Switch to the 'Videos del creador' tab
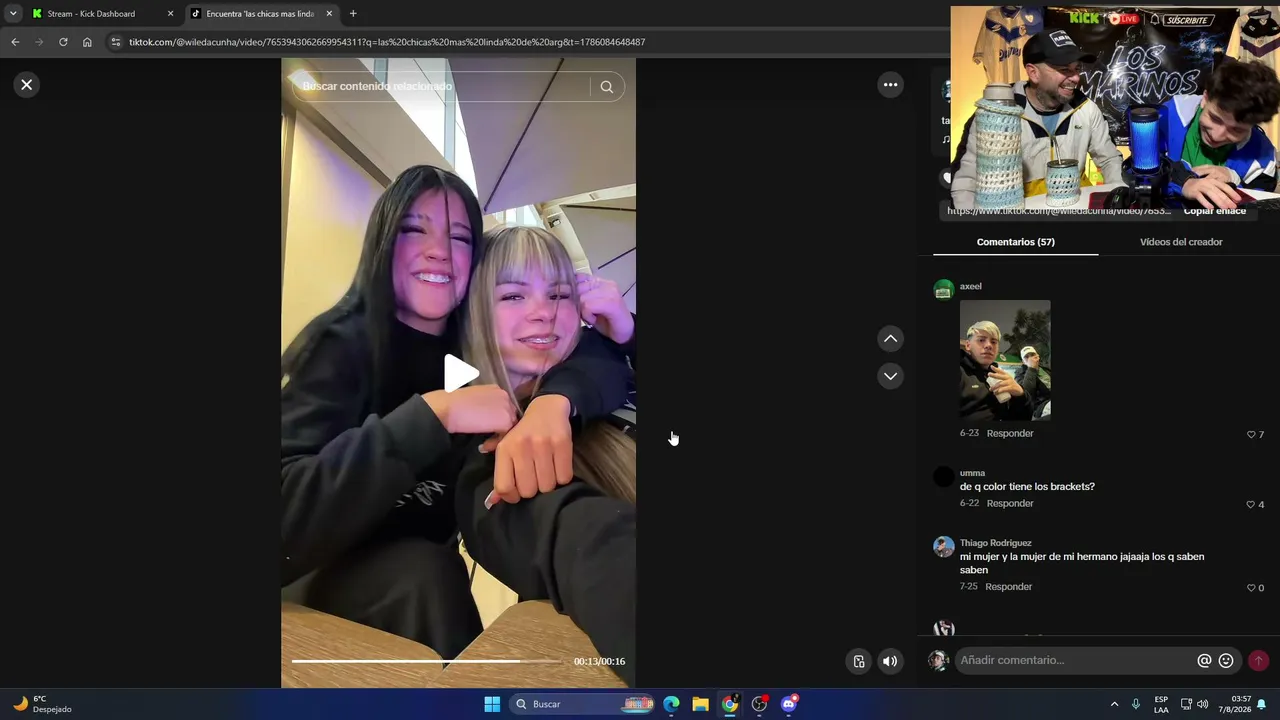 point(1181,242)
